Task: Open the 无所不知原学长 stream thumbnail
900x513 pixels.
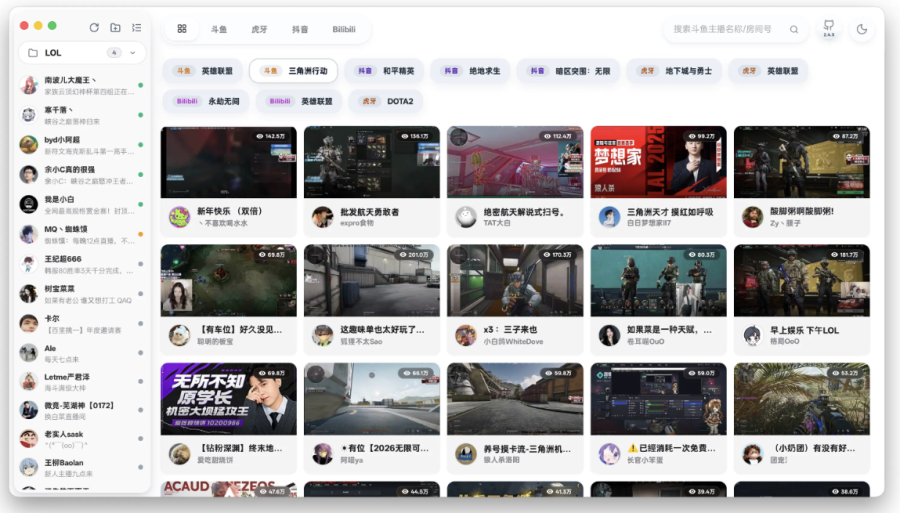Action: (228, 399)
